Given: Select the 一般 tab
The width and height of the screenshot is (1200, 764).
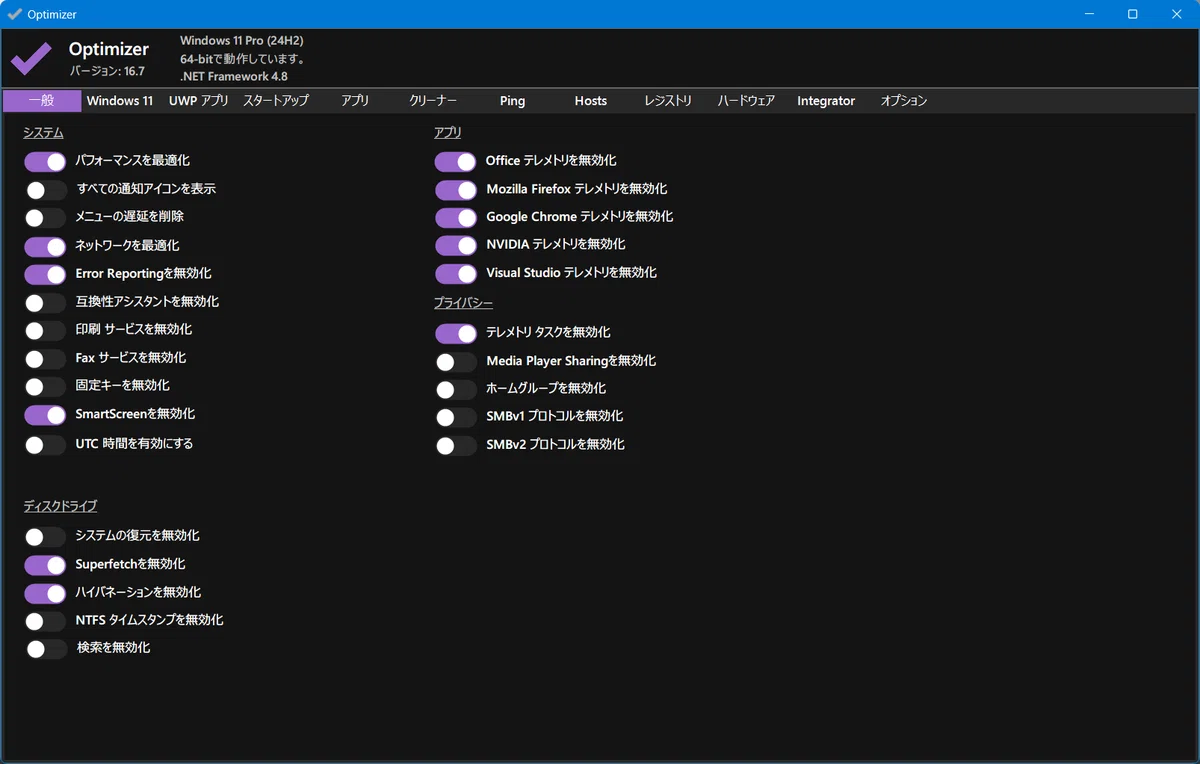Looking at the screenshot, I should 42,101.
